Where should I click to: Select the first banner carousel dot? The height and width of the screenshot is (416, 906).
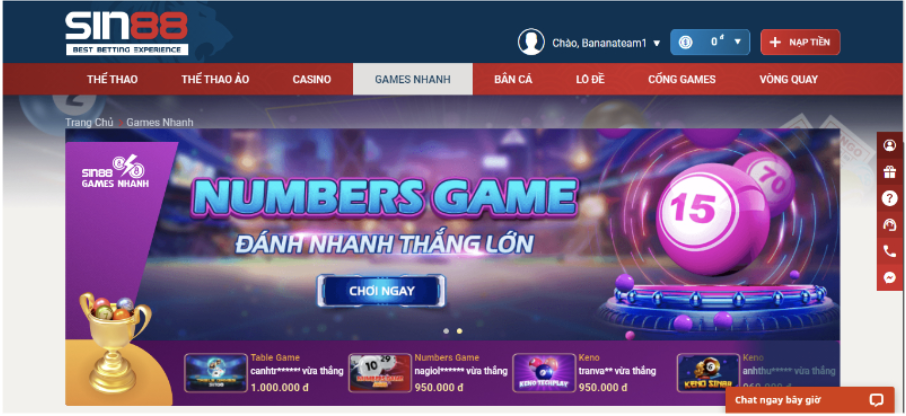pos(446,331)
